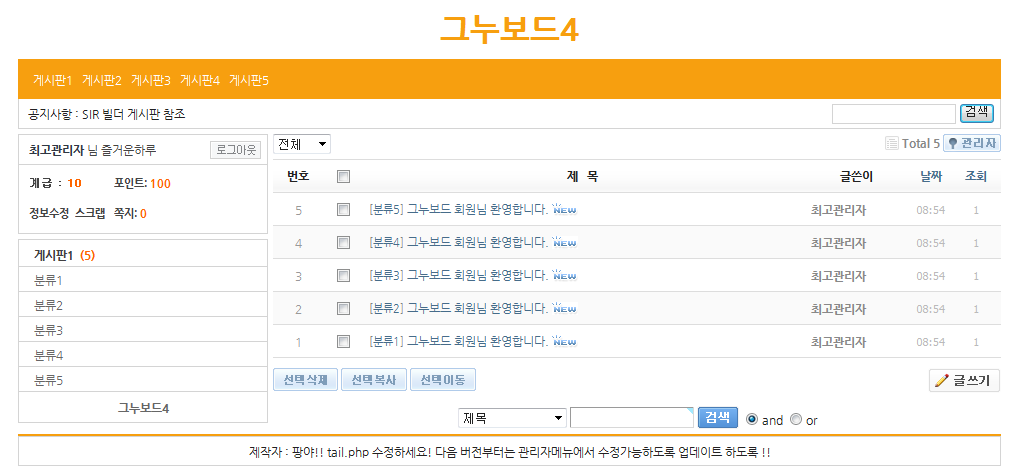Click the 로그아웃 logout button
This screenshot has height=473, width=1012.
pos(236,150)
